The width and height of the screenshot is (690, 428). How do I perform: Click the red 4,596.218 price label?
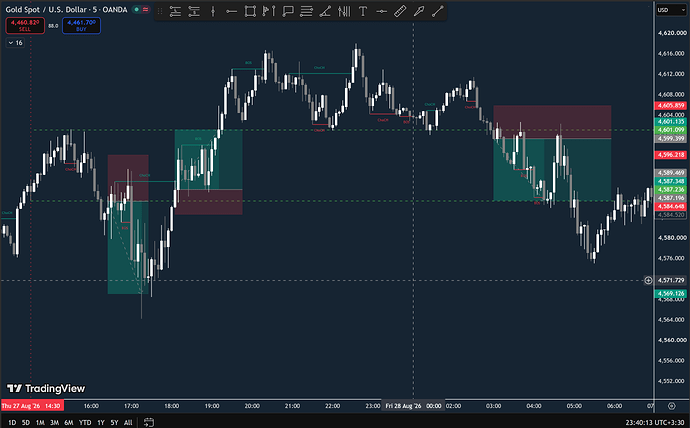point(671,155)
